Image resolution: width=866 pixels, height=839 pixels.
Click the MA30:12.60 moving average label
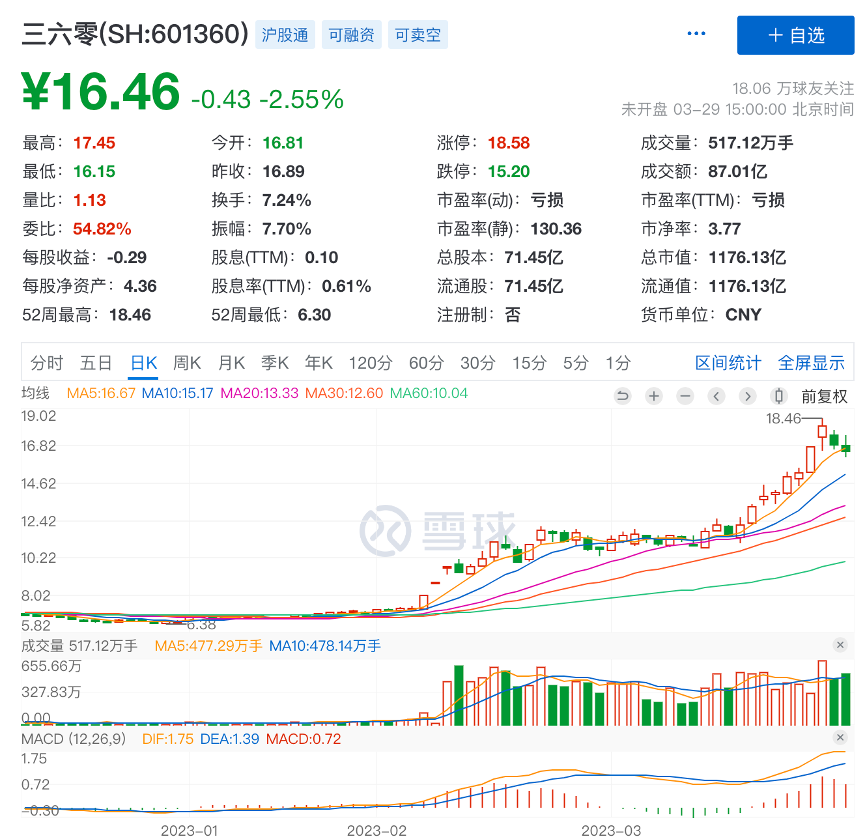coord(344,393)
